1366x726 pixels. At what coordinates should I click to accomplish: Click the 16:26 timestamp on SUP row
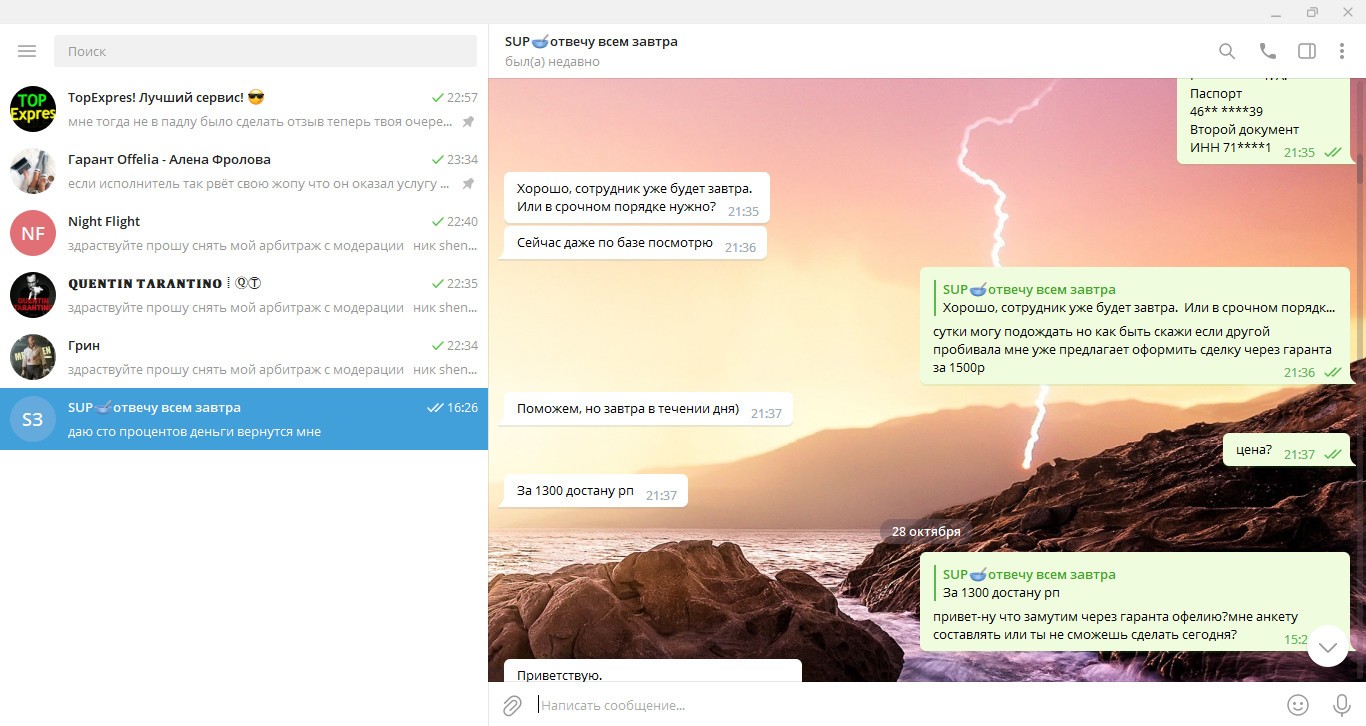[462, 408]
